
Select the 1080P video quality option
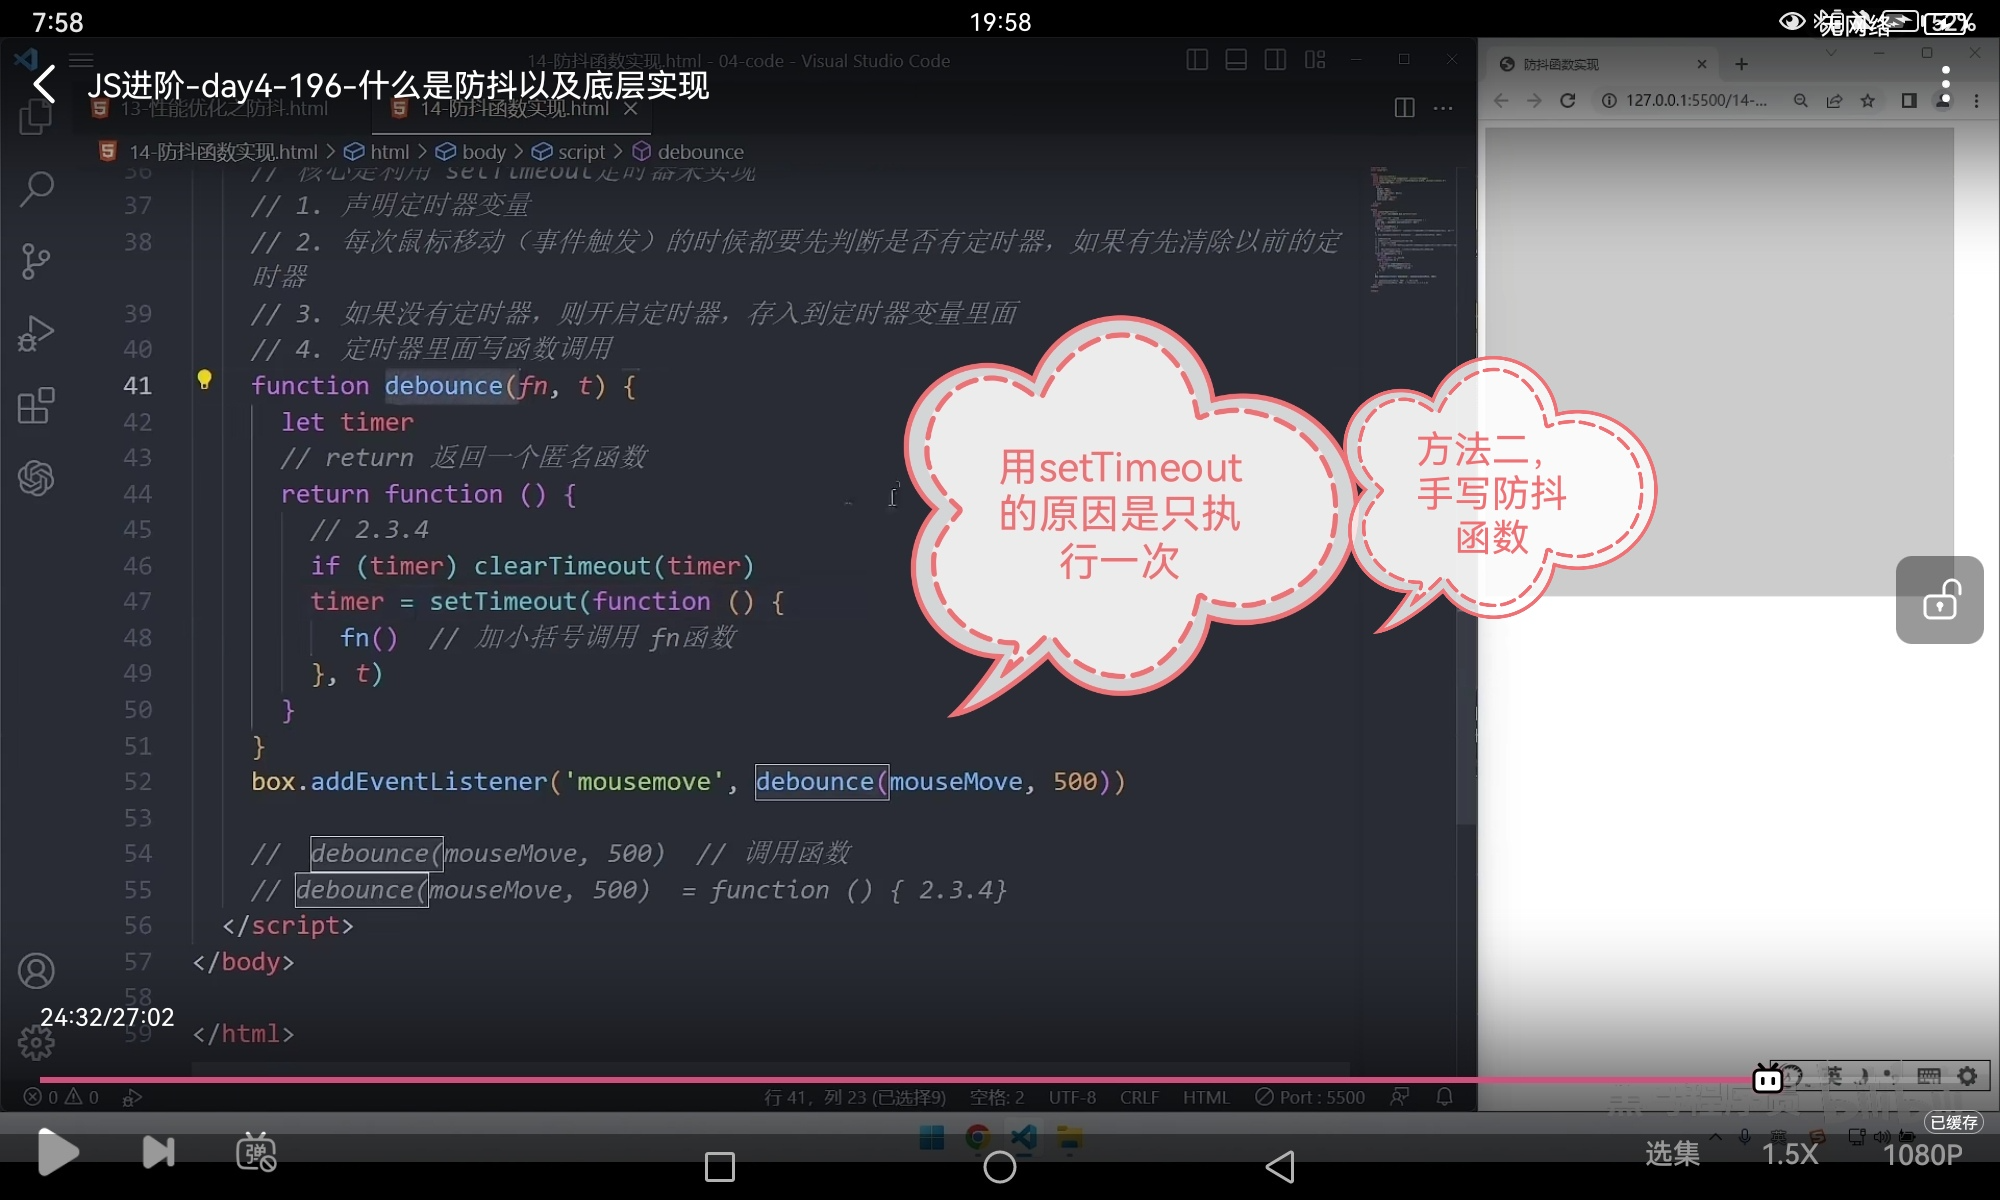pos(1922,1155)
